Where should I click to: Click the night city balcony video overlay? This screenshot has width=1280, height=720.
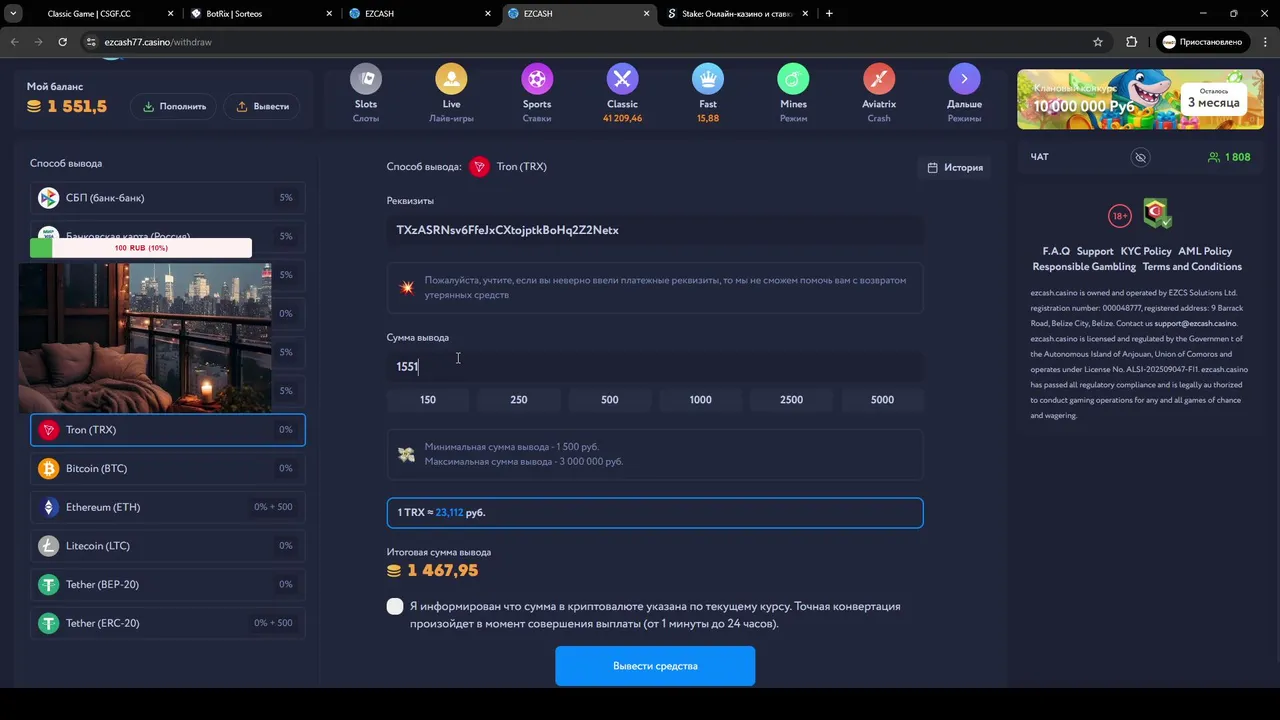pyautogui.click(x=145, y=338)
